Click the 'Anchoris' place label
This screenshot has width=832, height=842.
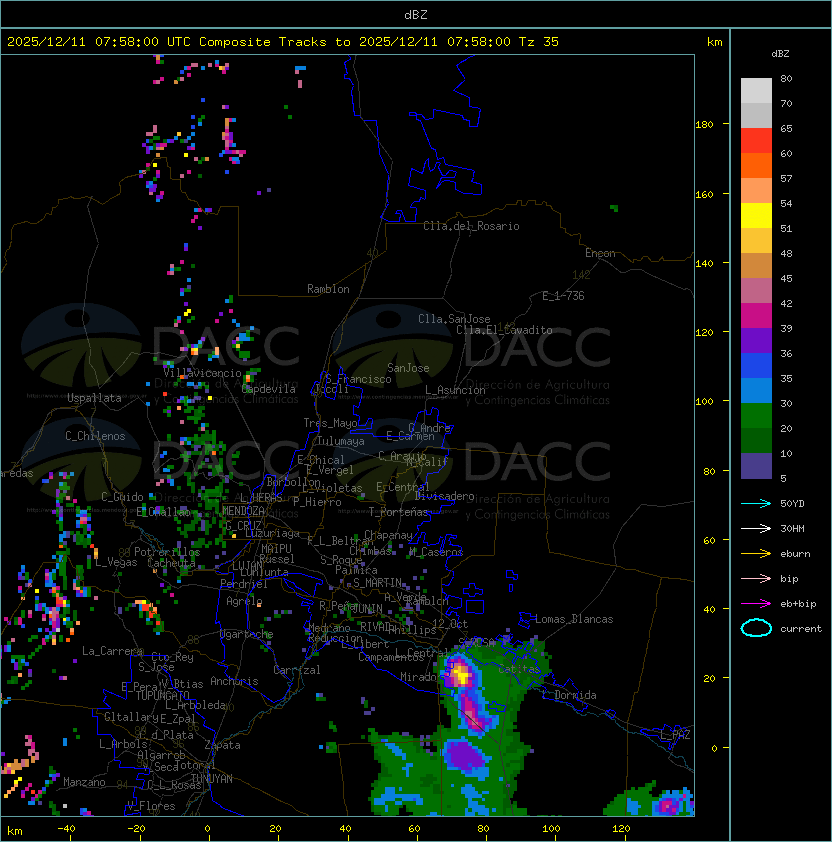point(234,681)
